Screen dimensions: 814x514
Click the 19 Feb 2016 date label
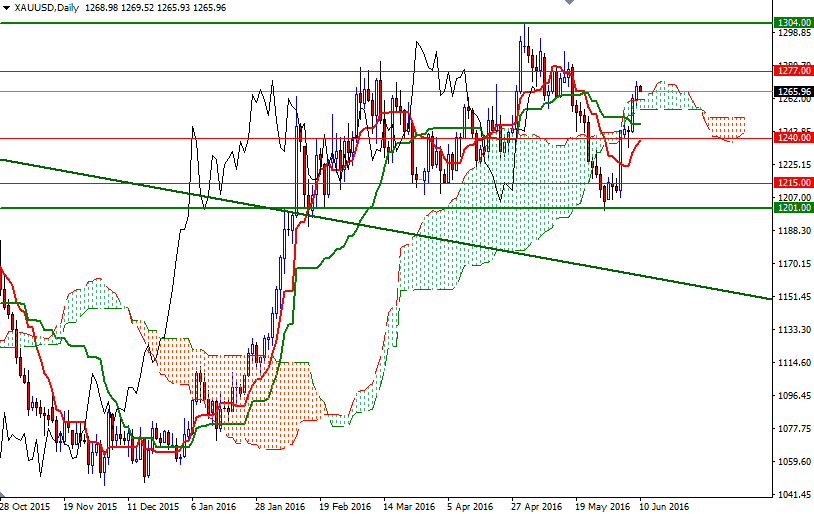(344, 506)
